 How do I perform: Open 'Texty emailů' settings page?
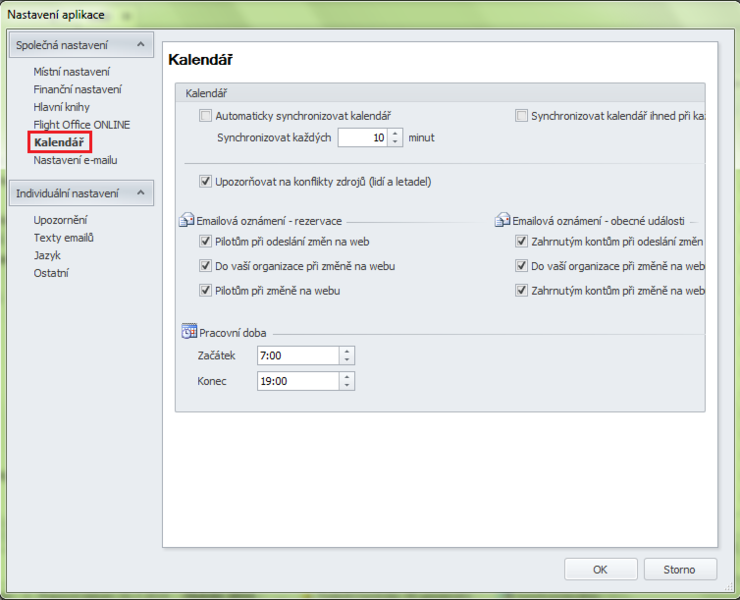point(63,237)
